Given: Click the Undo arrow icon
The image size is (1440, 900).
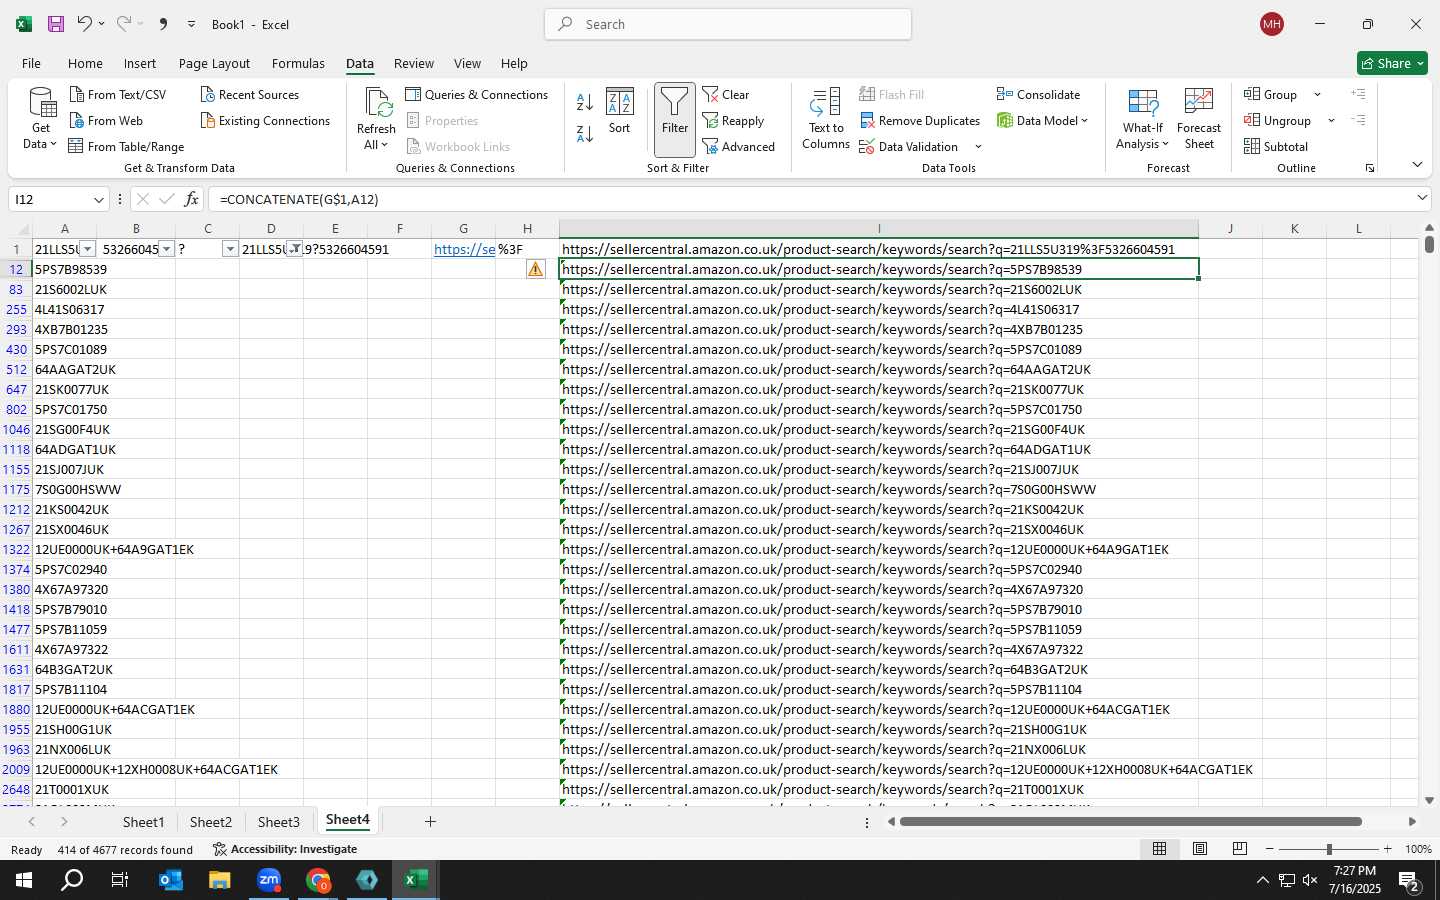Looking at the screenshot, I should click(x=84, y=24).
